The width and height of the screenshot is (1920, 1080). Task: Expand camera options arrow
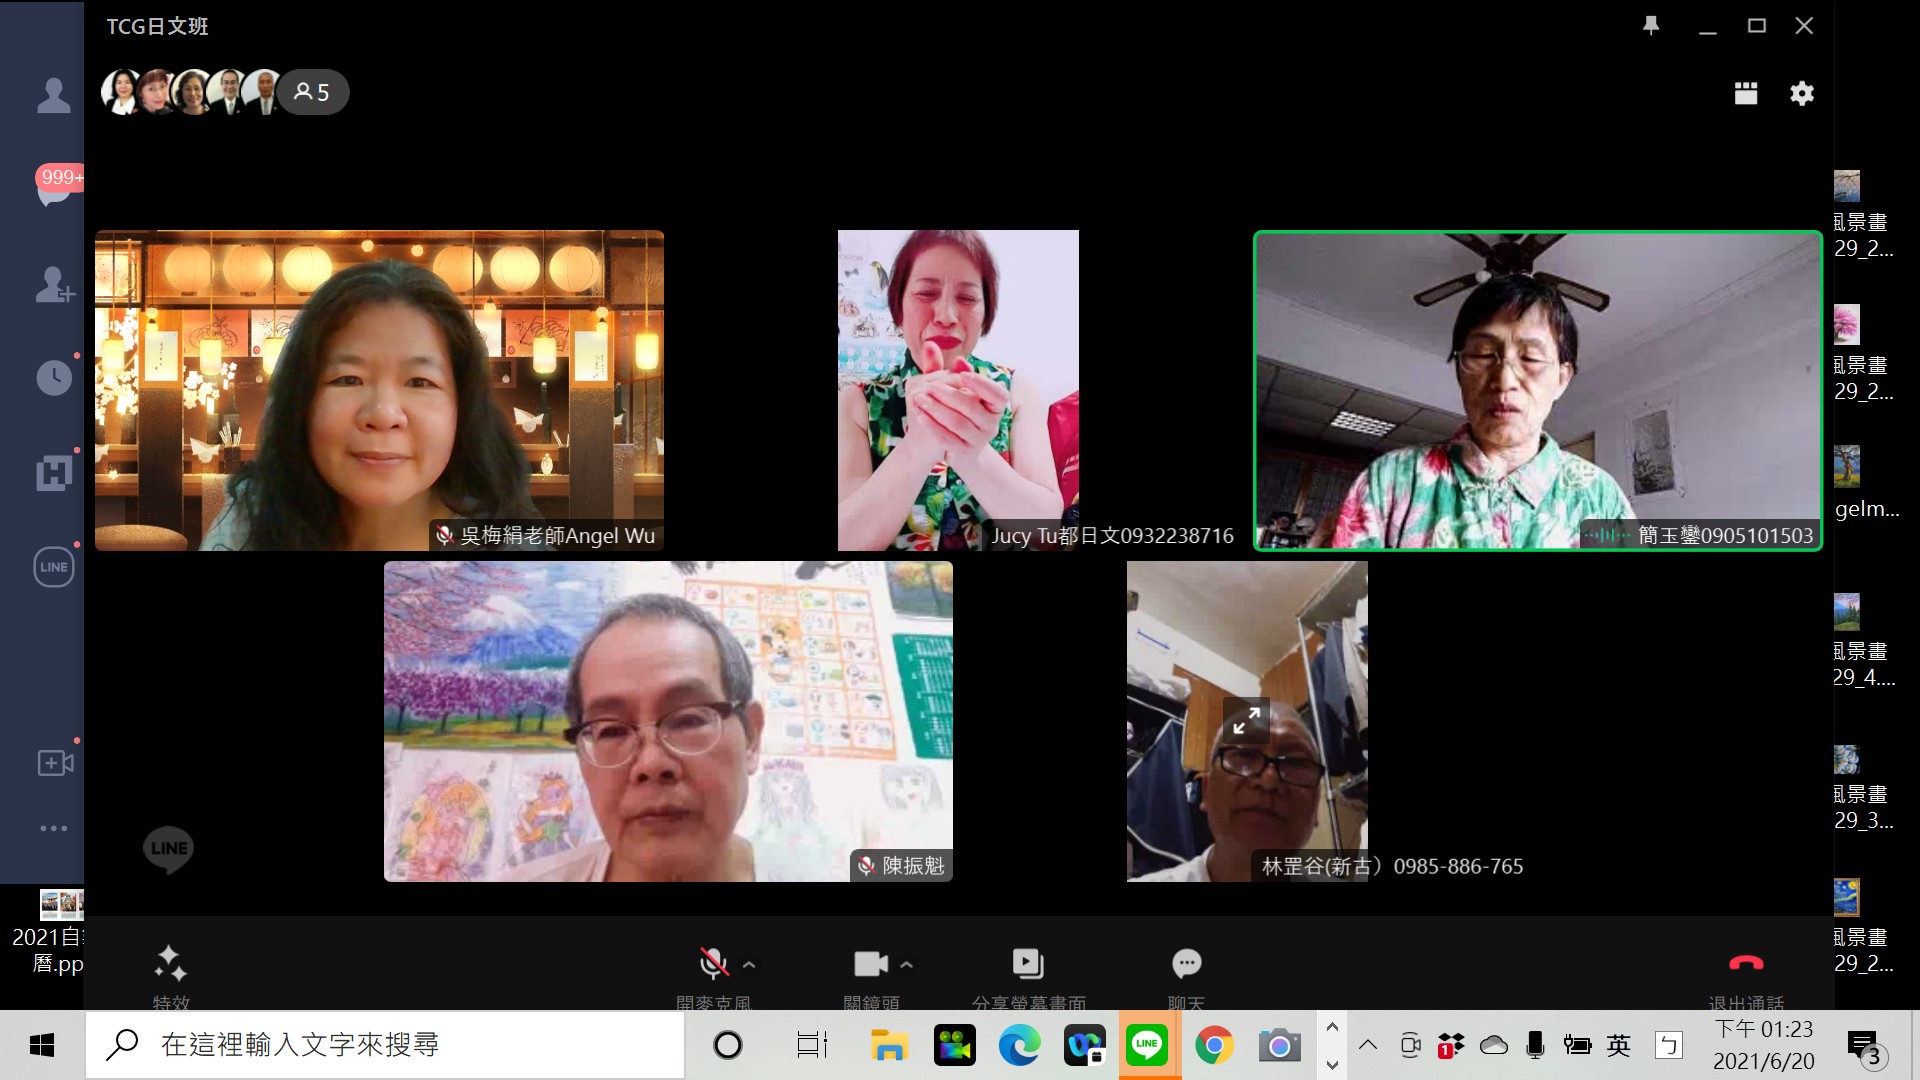(x=906, y=965)
